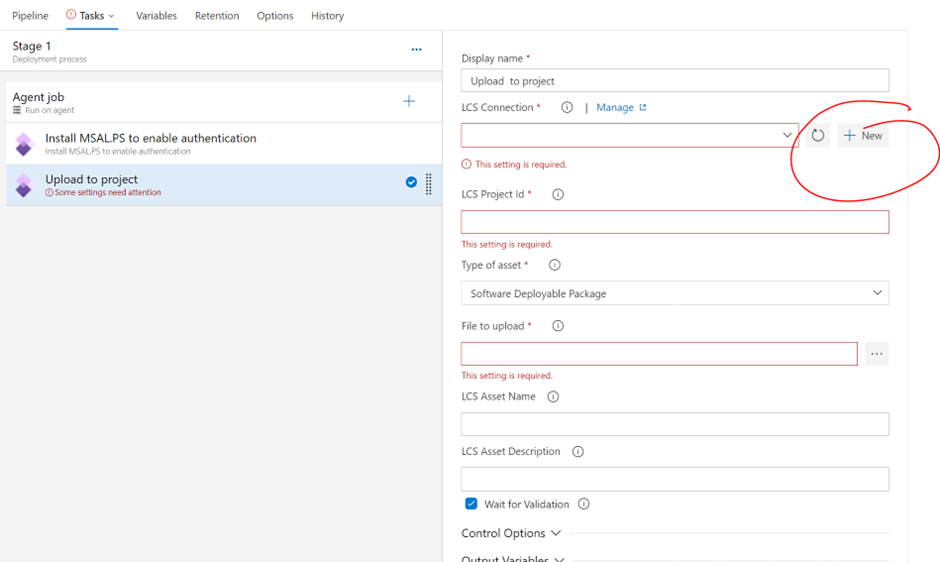Click the LCS Project Id input field
This screenshot has width=940, height=562.
(675, 222)
